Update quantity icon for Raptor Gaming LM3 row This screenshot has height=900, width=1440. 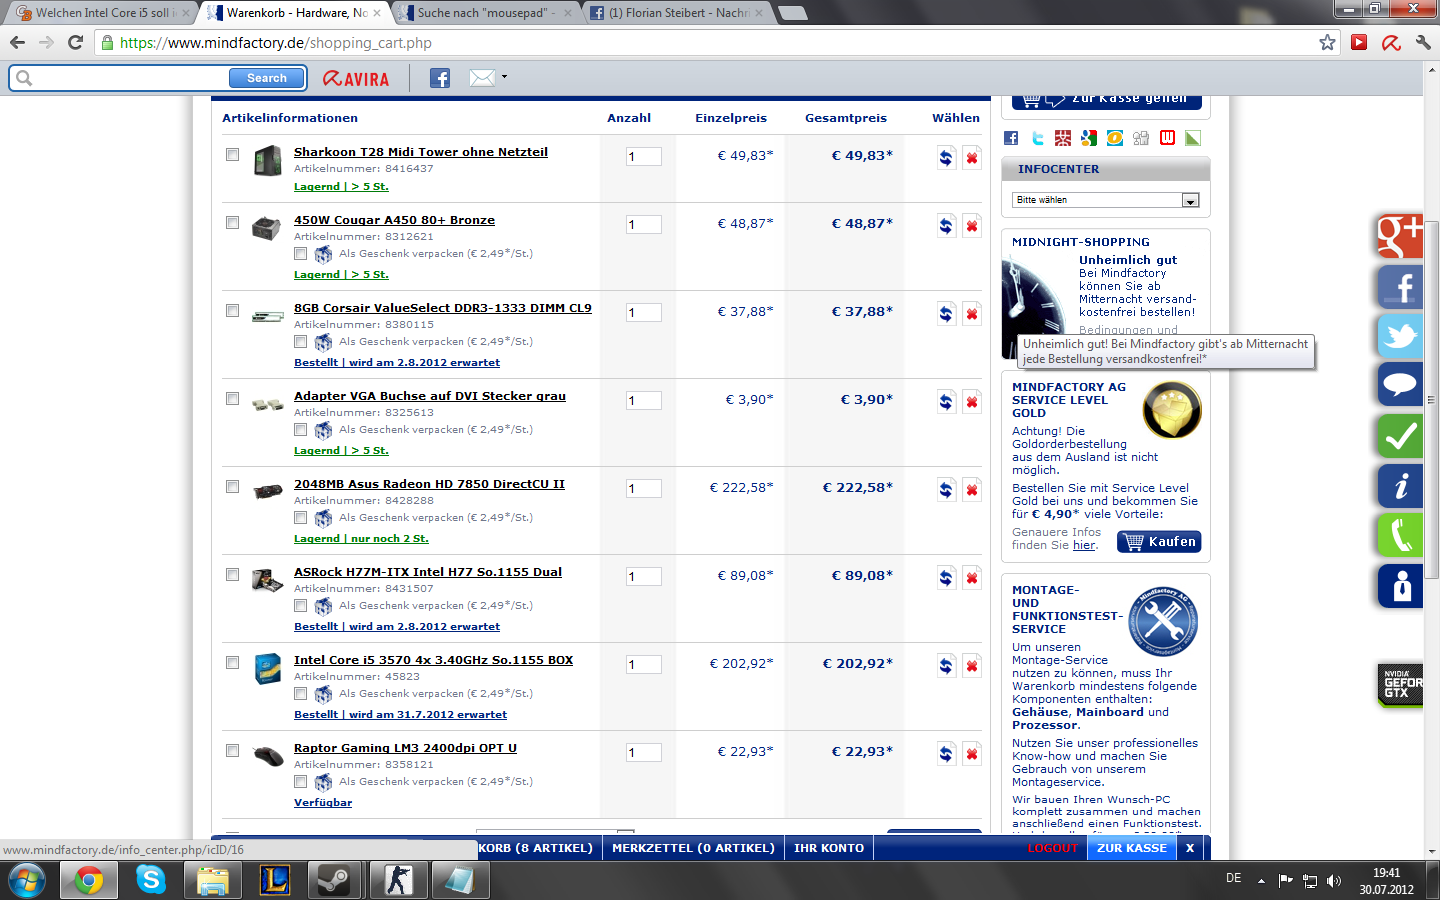pyautogui.click(x=946, y=753)
